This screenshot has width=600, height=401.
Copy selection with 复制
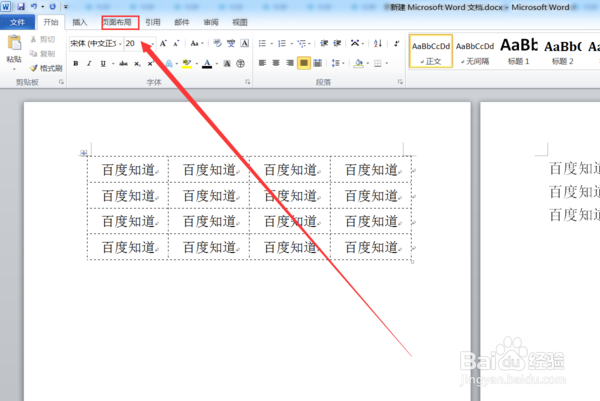(43, 54)
